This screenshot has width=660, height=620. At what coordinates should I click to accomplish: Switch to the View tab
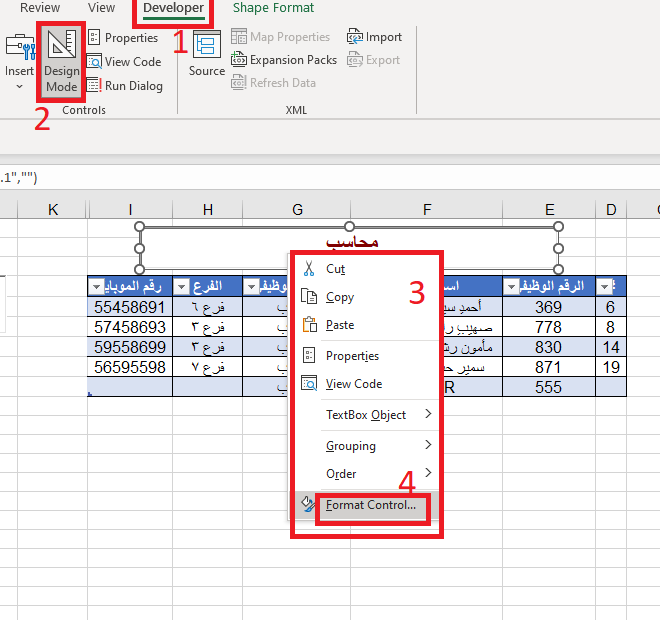101,8
